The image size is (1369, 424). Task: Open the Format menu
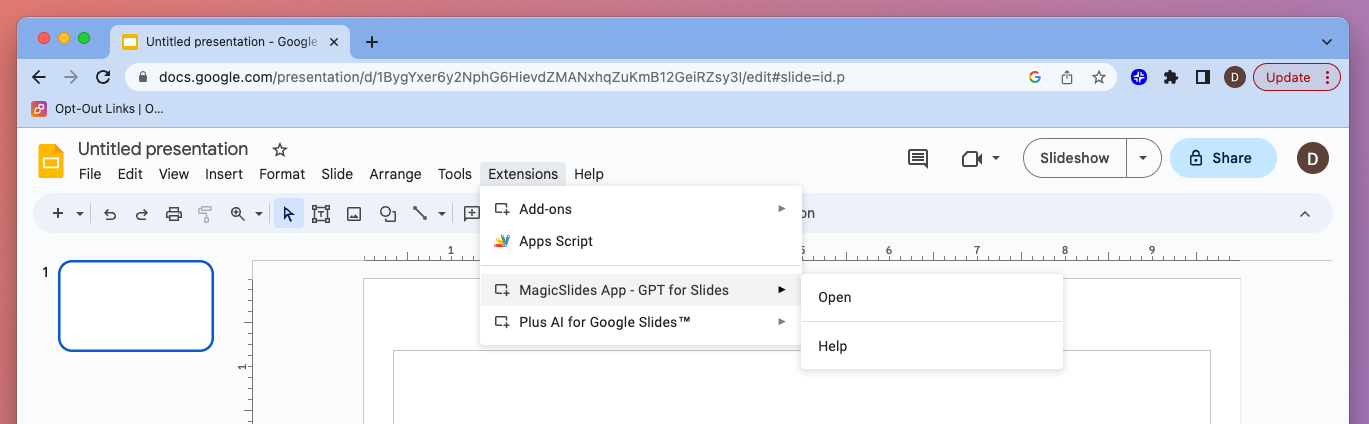282,174
